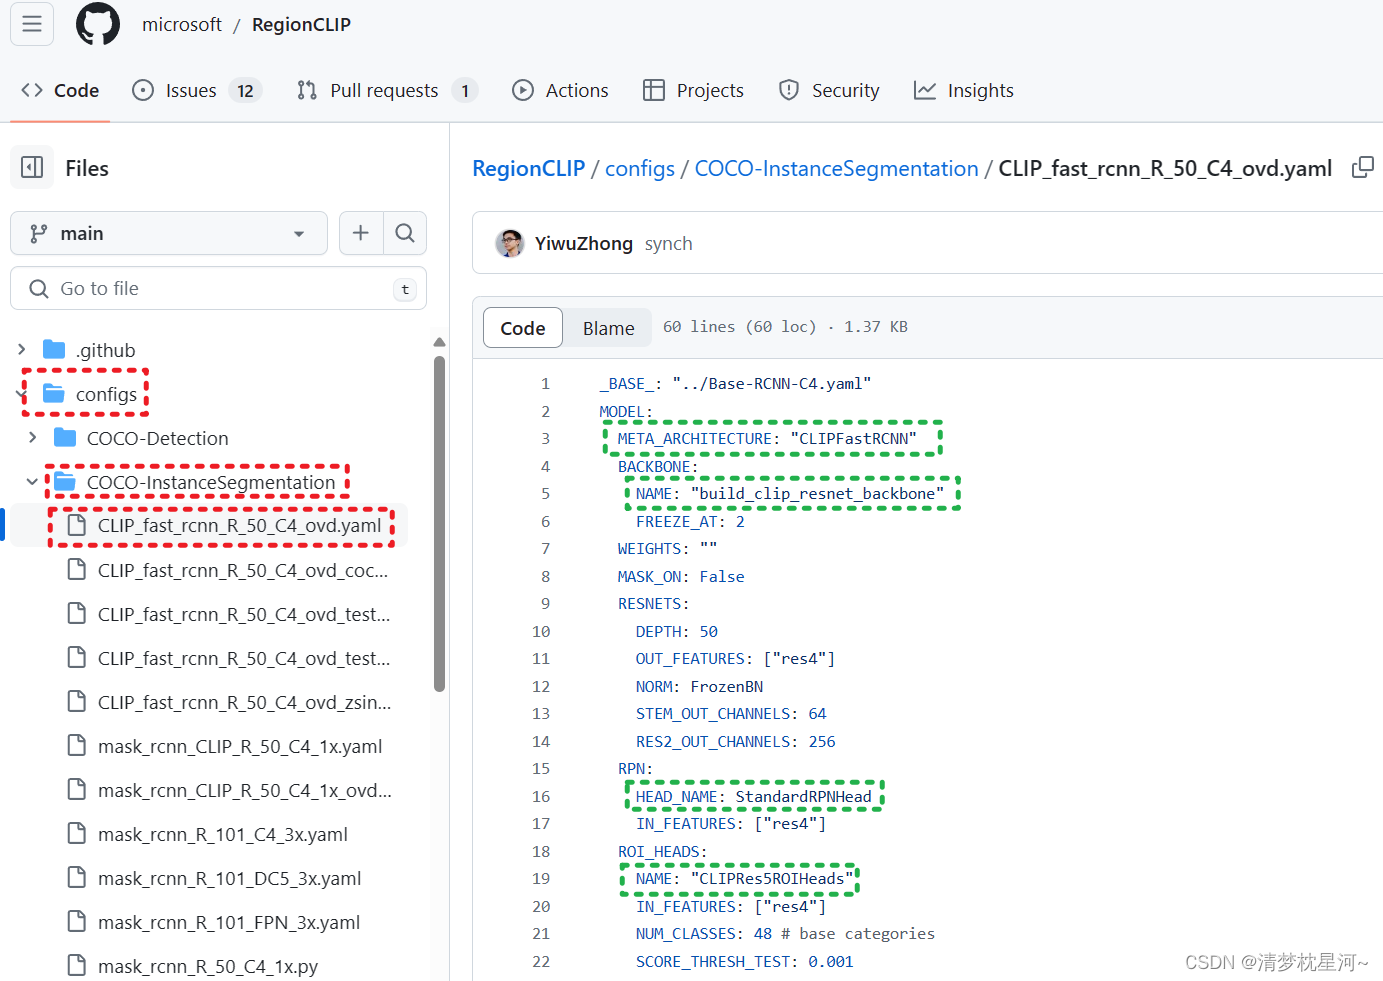Open the hamburger navigation menu

tap(32, 23)
